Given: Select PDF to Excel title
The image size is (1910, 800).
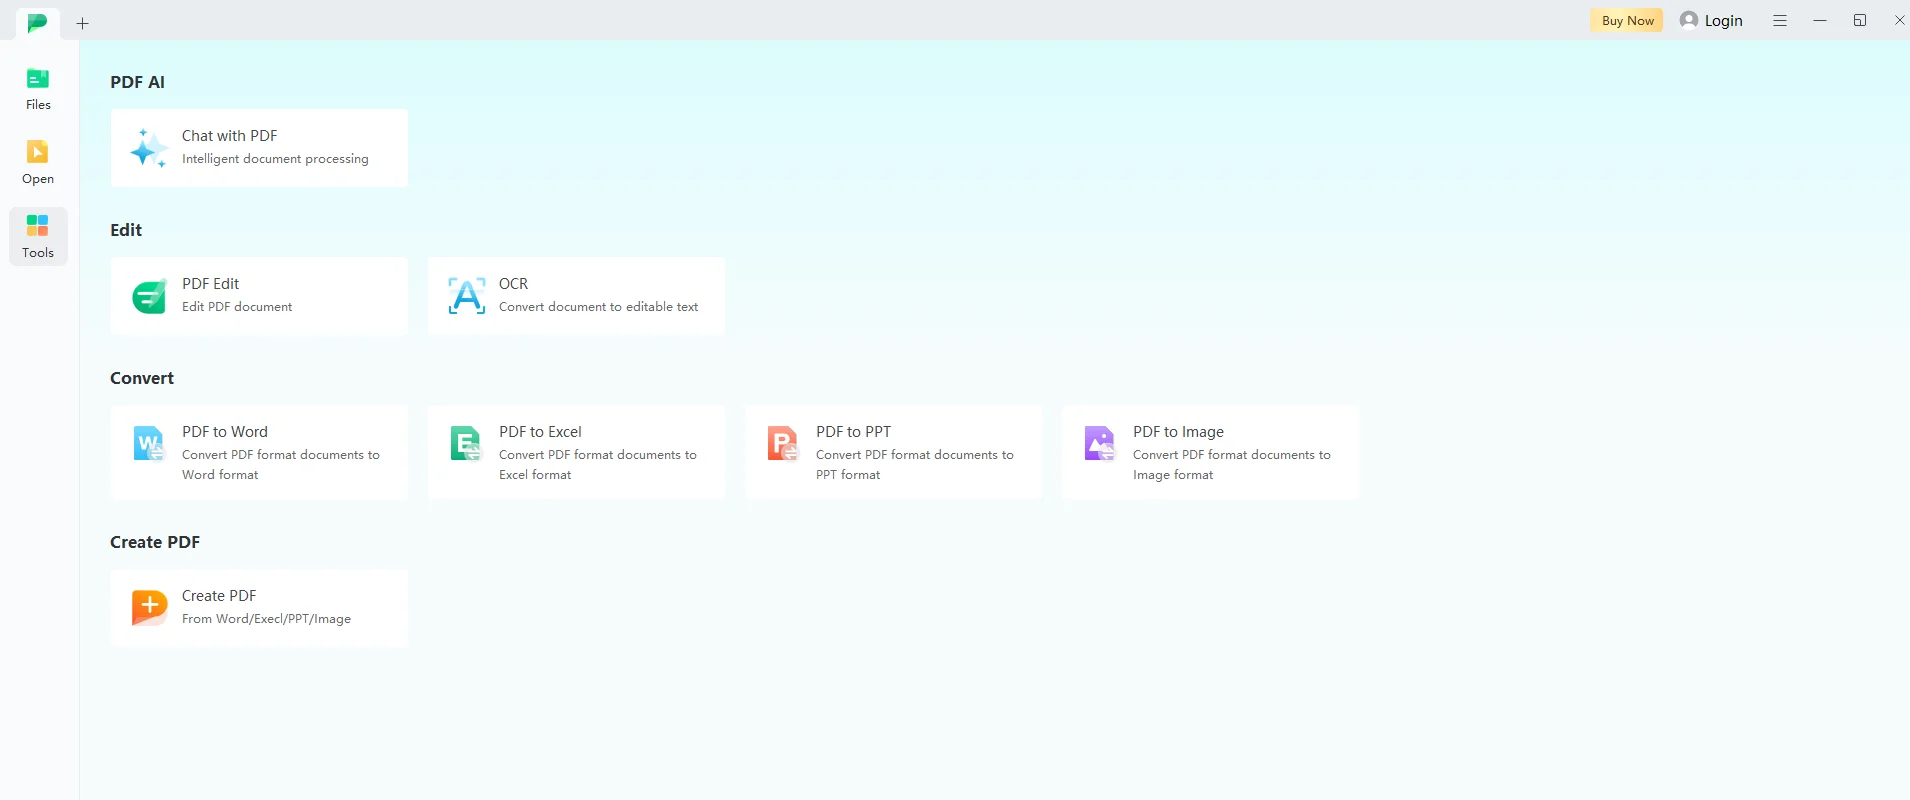Looking at the screenshot, I should tap(540, 432).
